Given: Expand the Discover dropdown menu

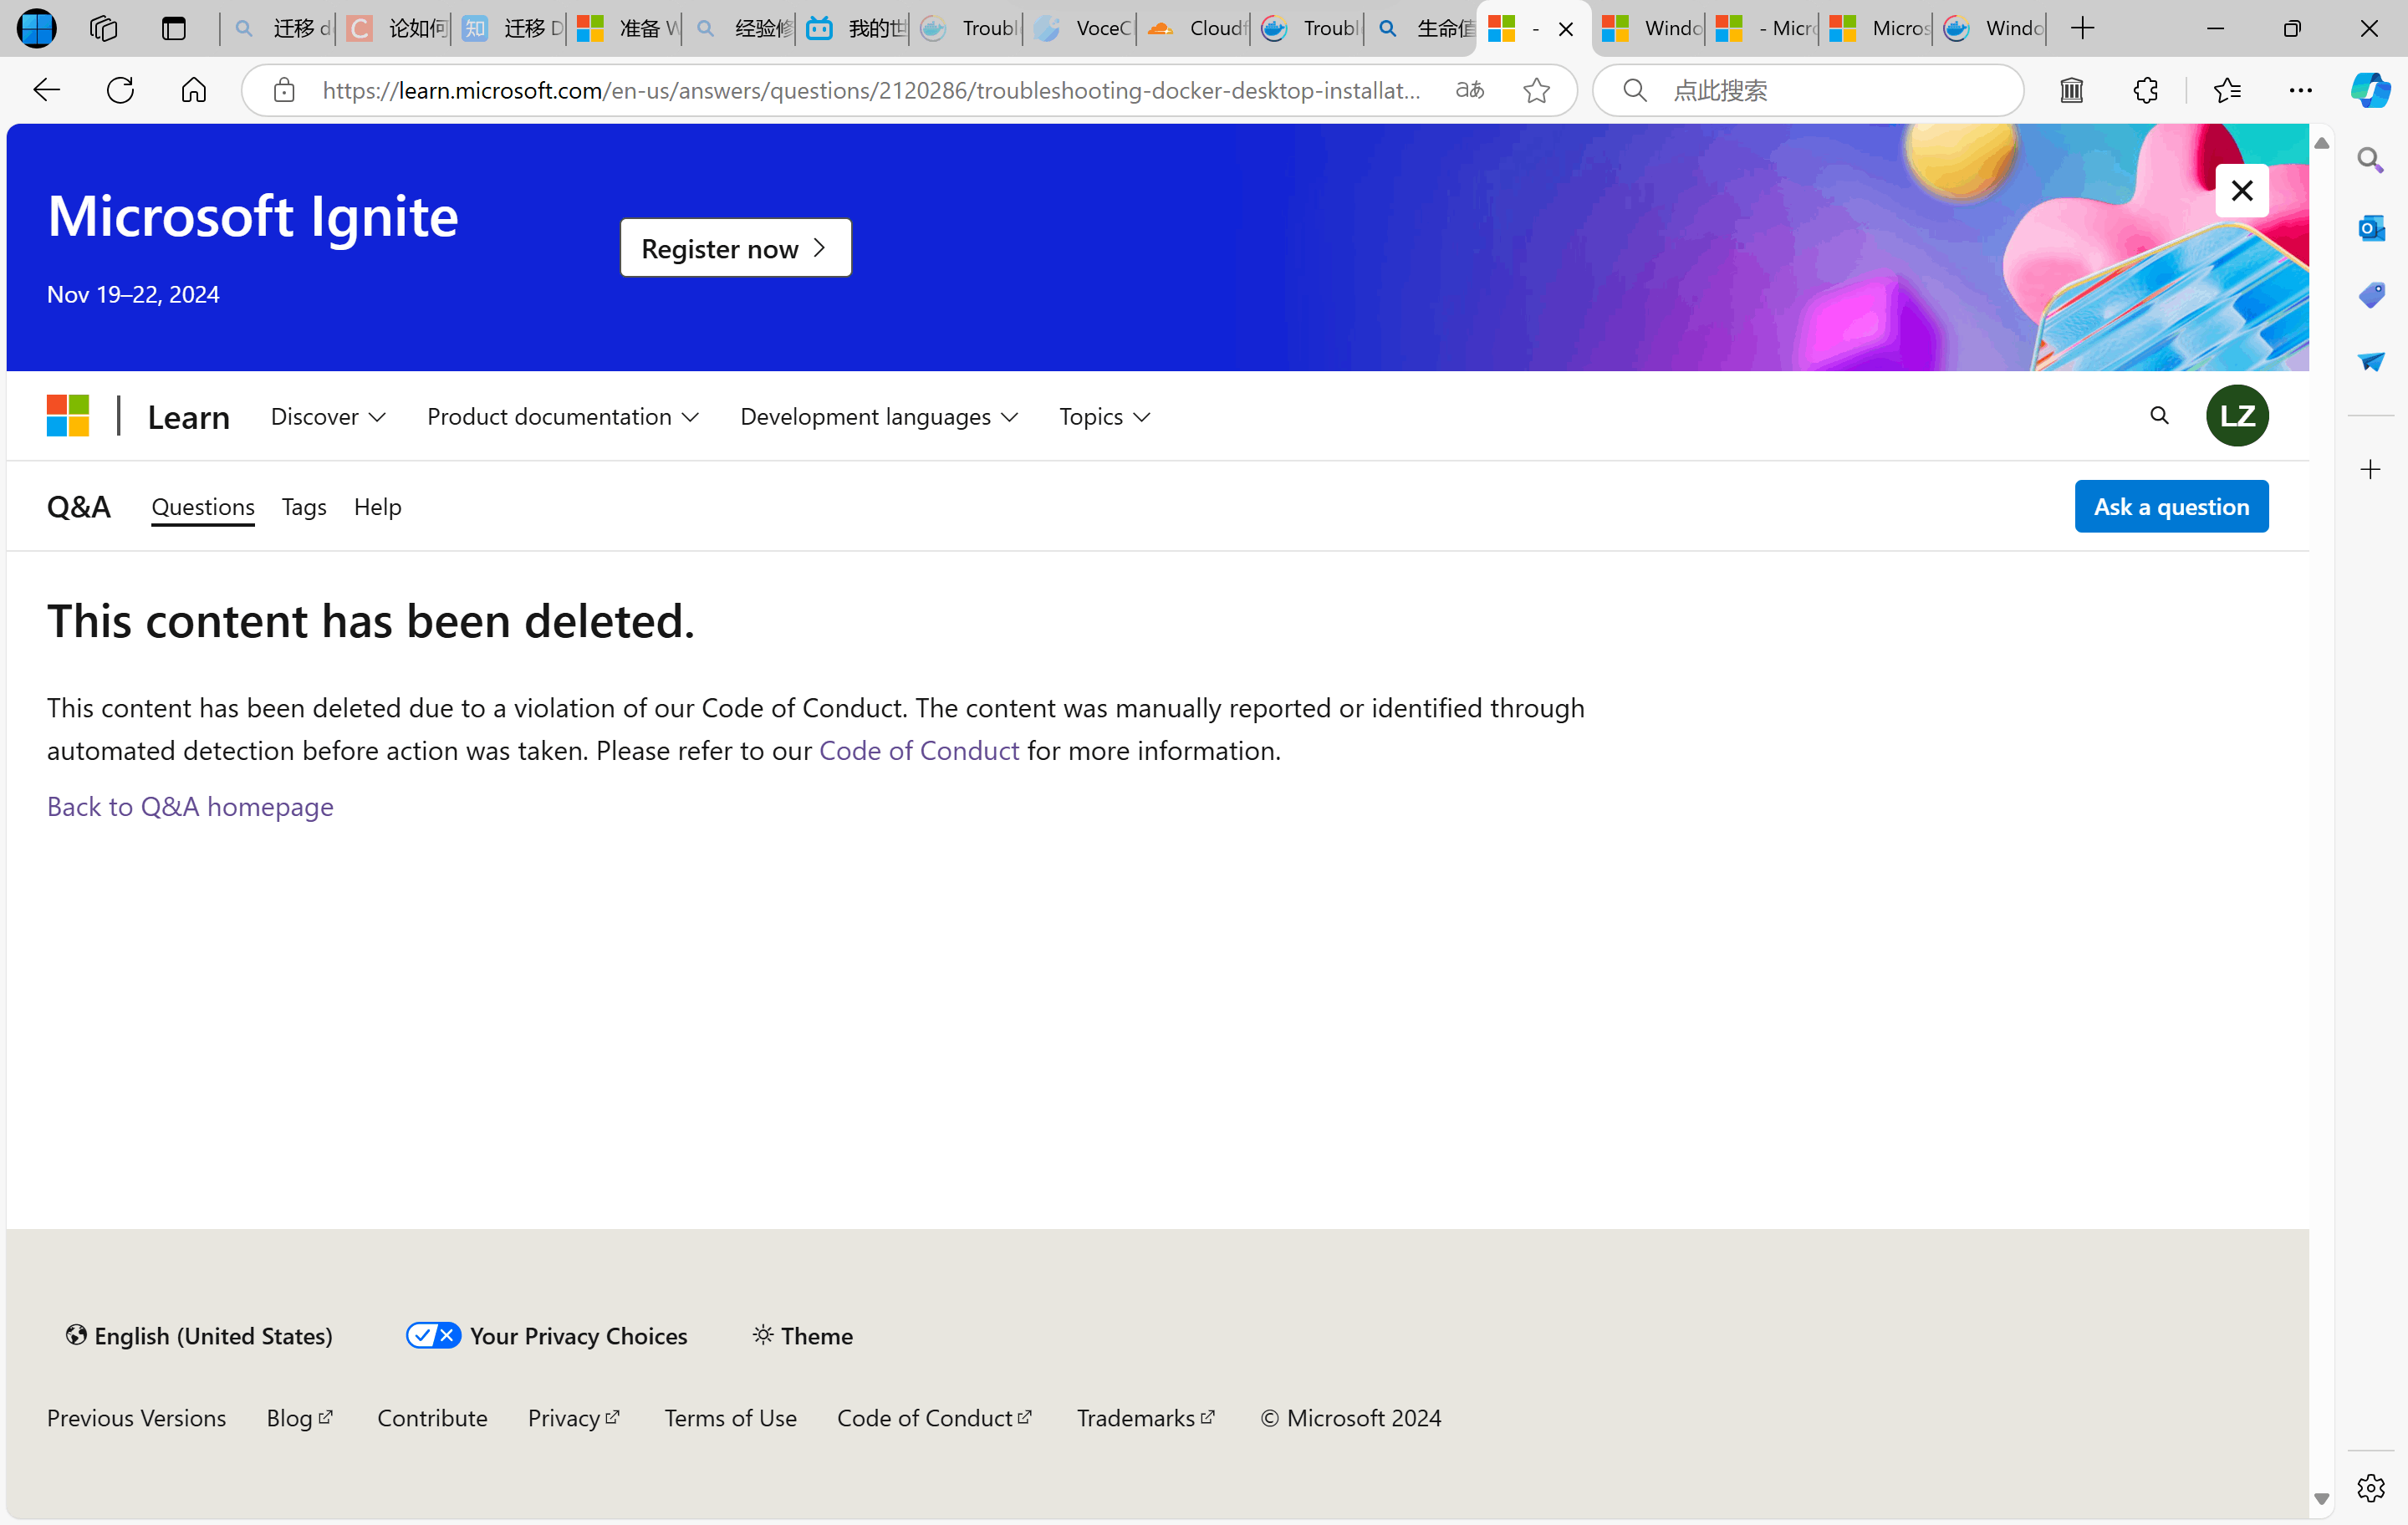Looking at the screenshot, I should (328, 417).
